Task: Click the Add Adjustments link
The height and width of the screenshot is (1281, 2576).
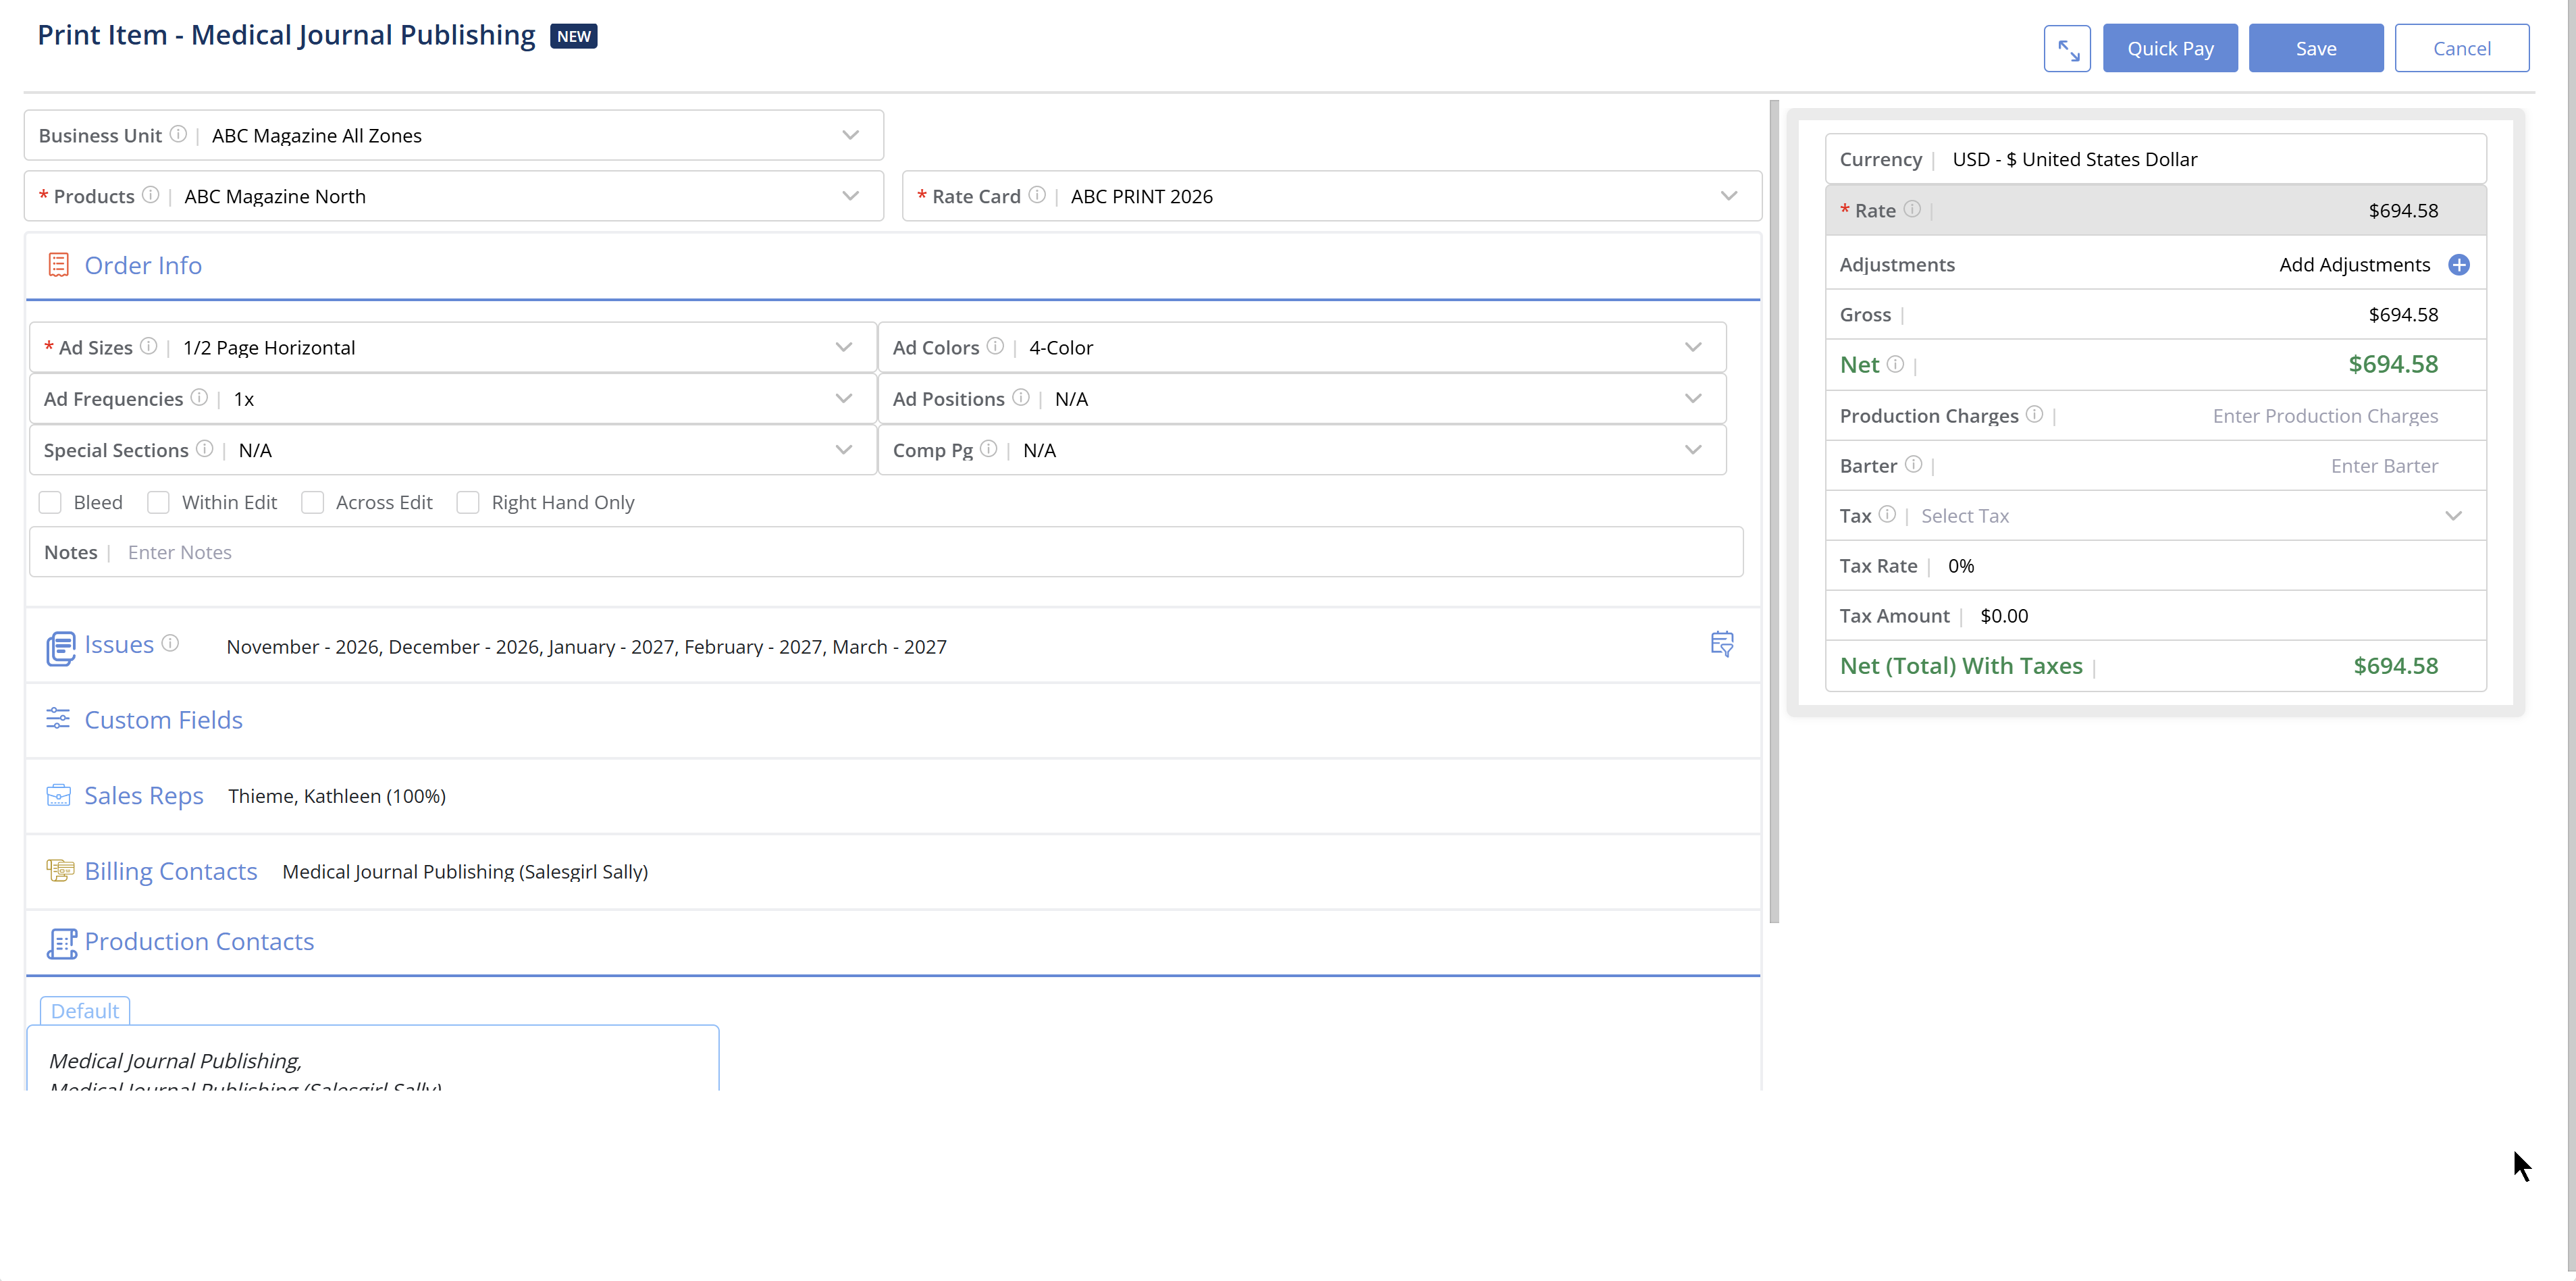Action: pos(2354,264)
